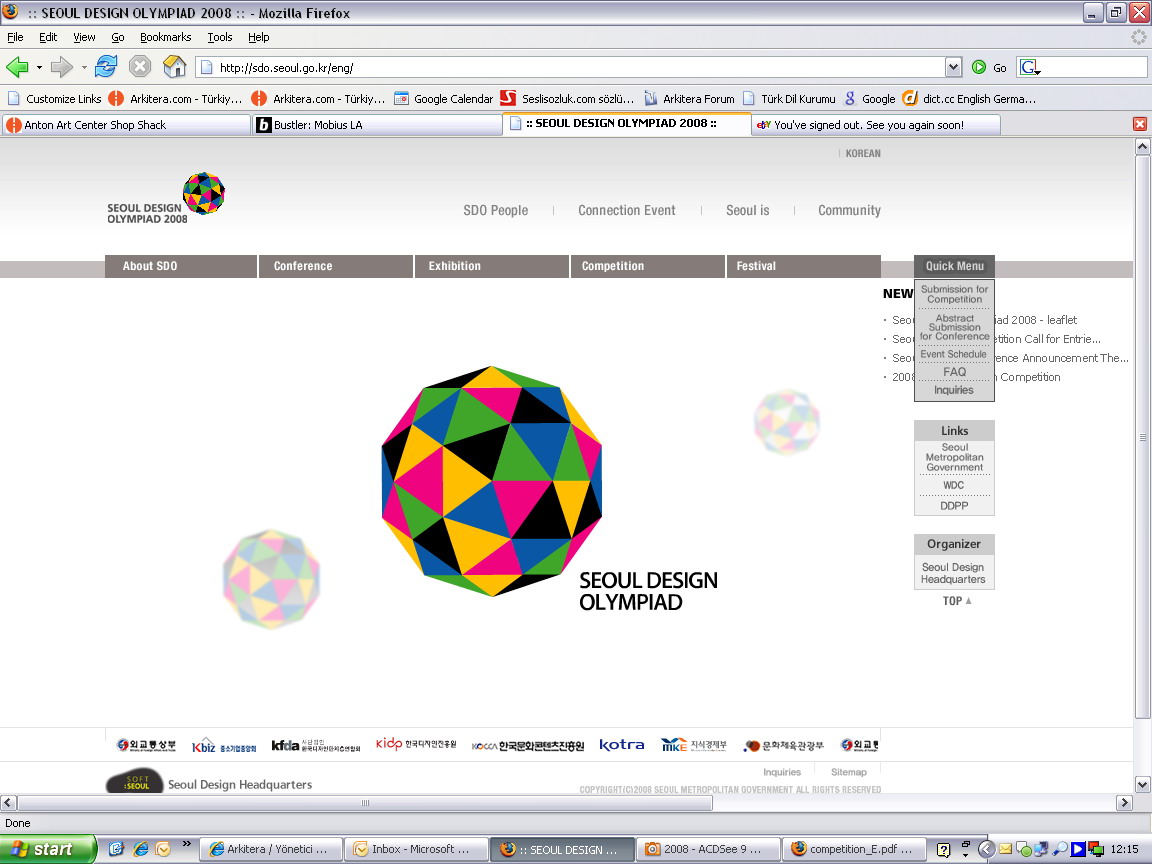The image size is (1152, 864).
Task: Open Event Schedule in Quick Menu
Action: (954, 354)
